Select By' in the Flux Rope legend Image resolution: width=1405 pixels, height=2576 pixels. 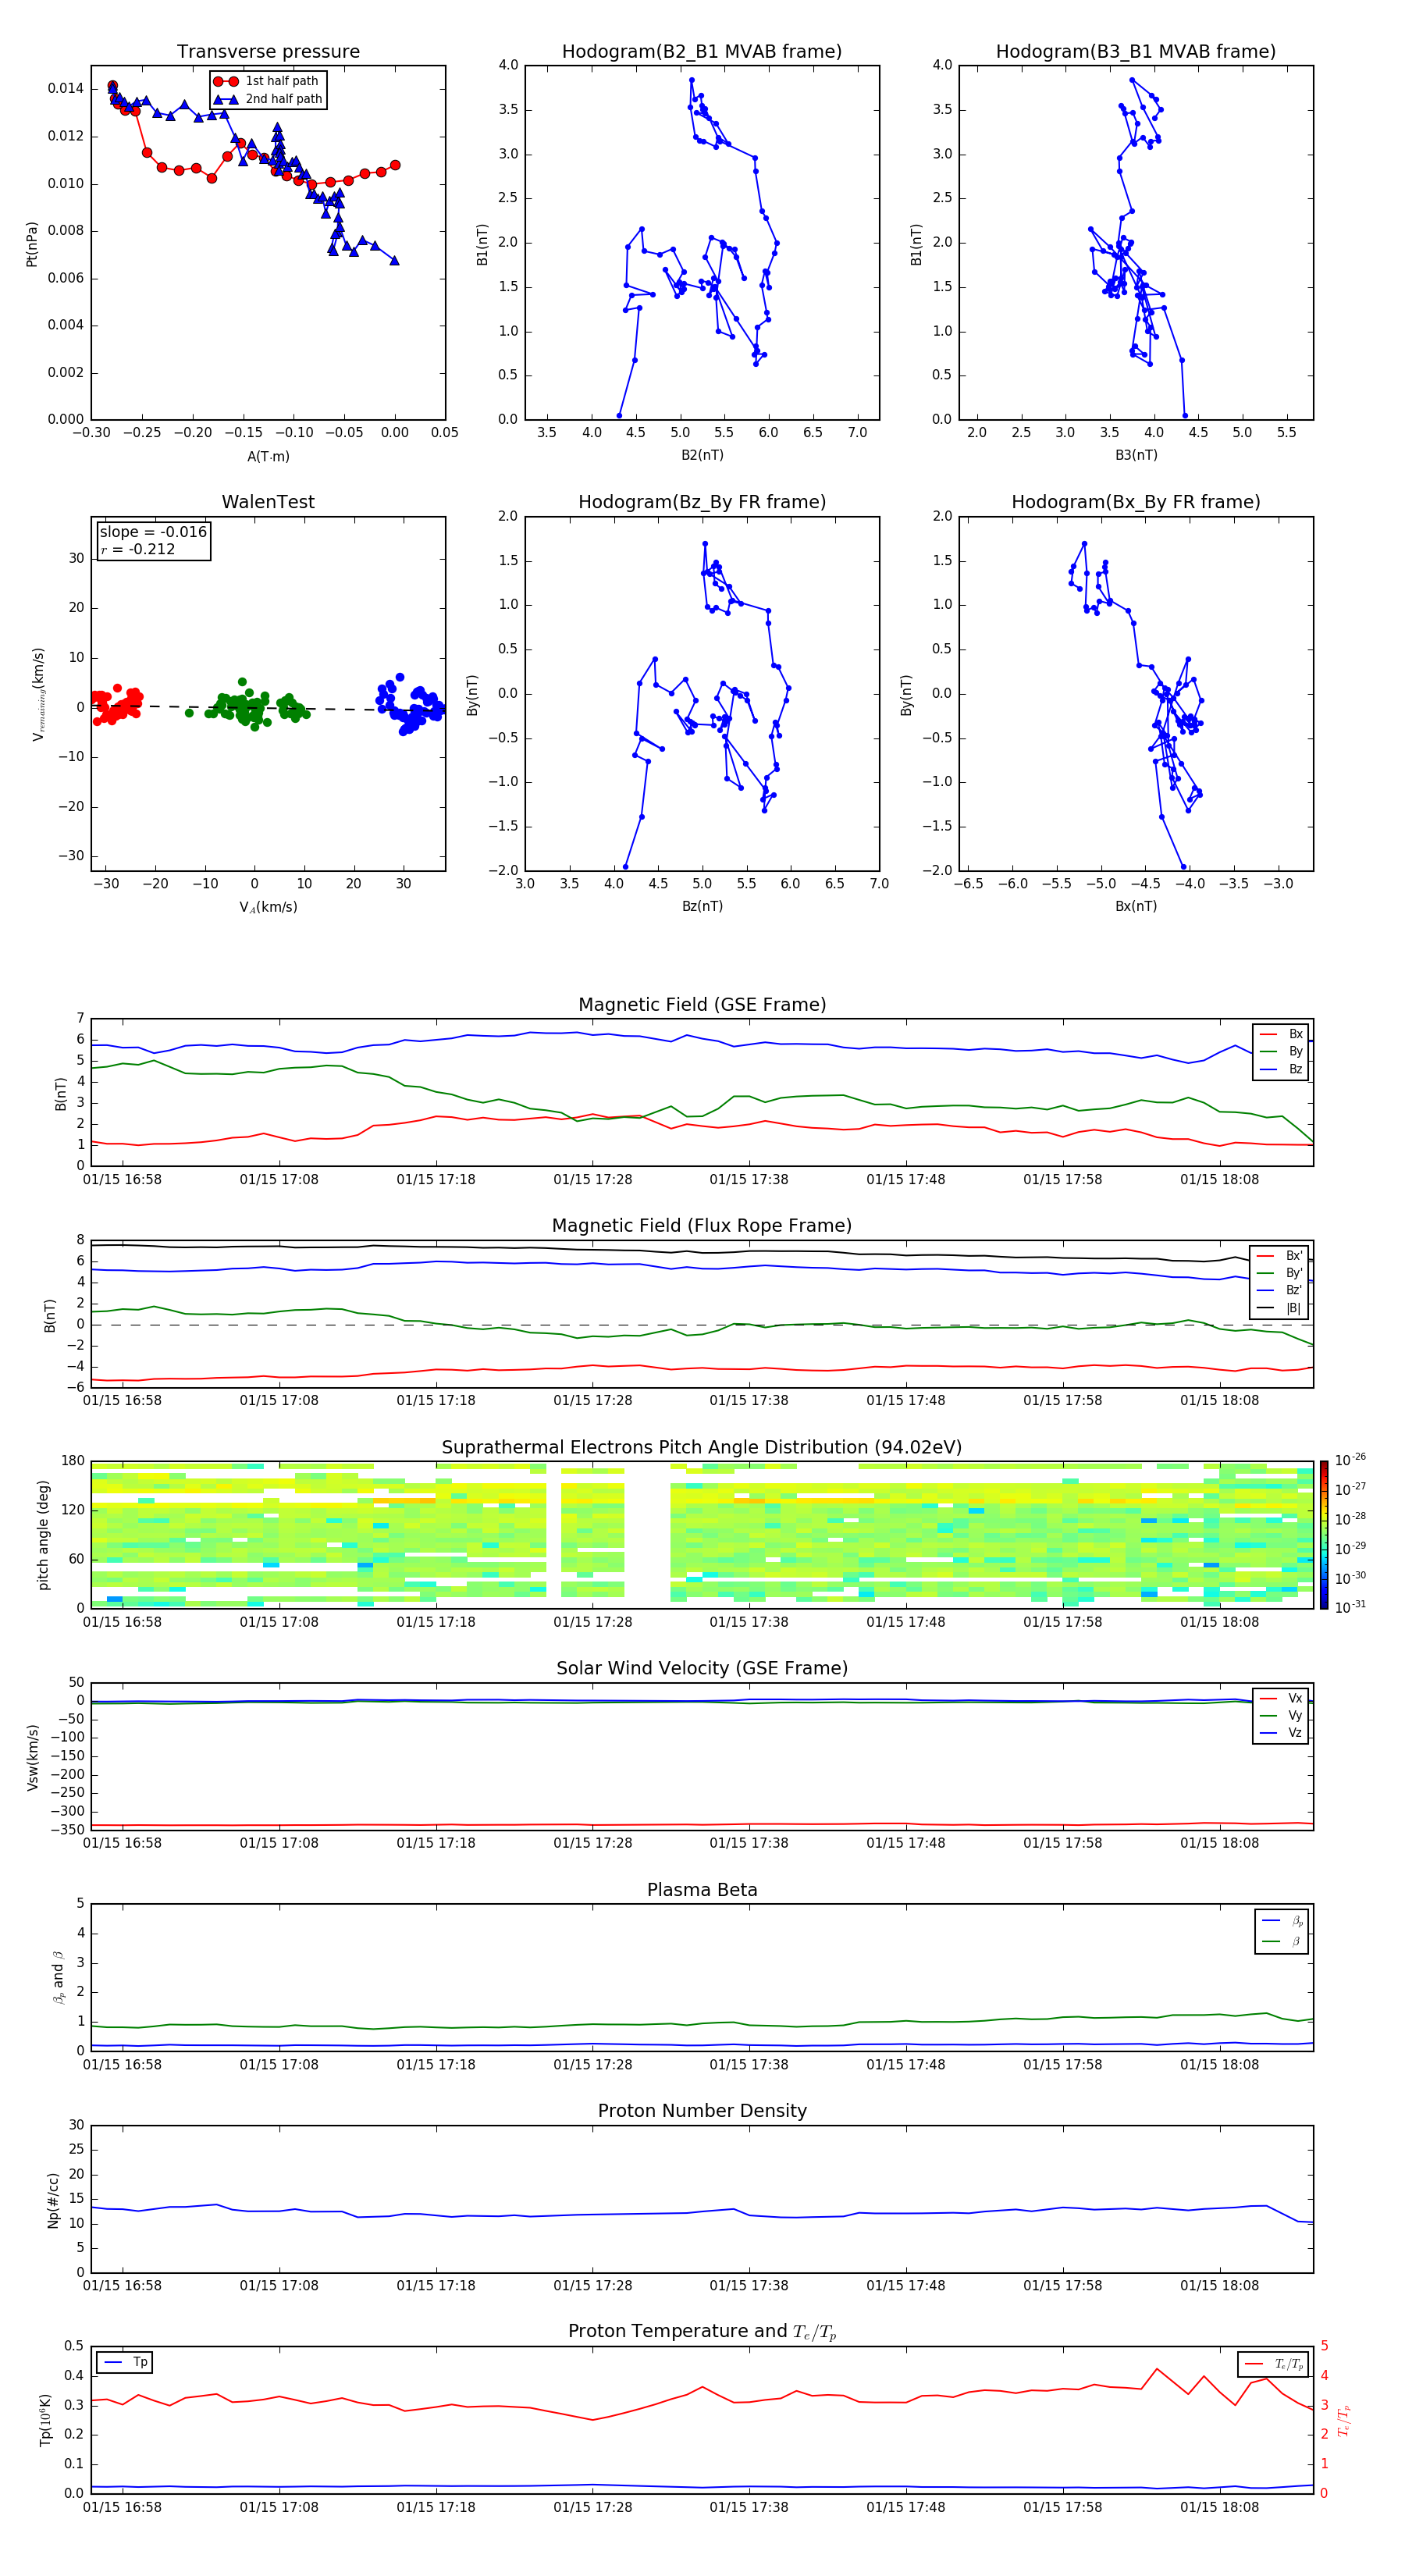tap(1281, 1273)
